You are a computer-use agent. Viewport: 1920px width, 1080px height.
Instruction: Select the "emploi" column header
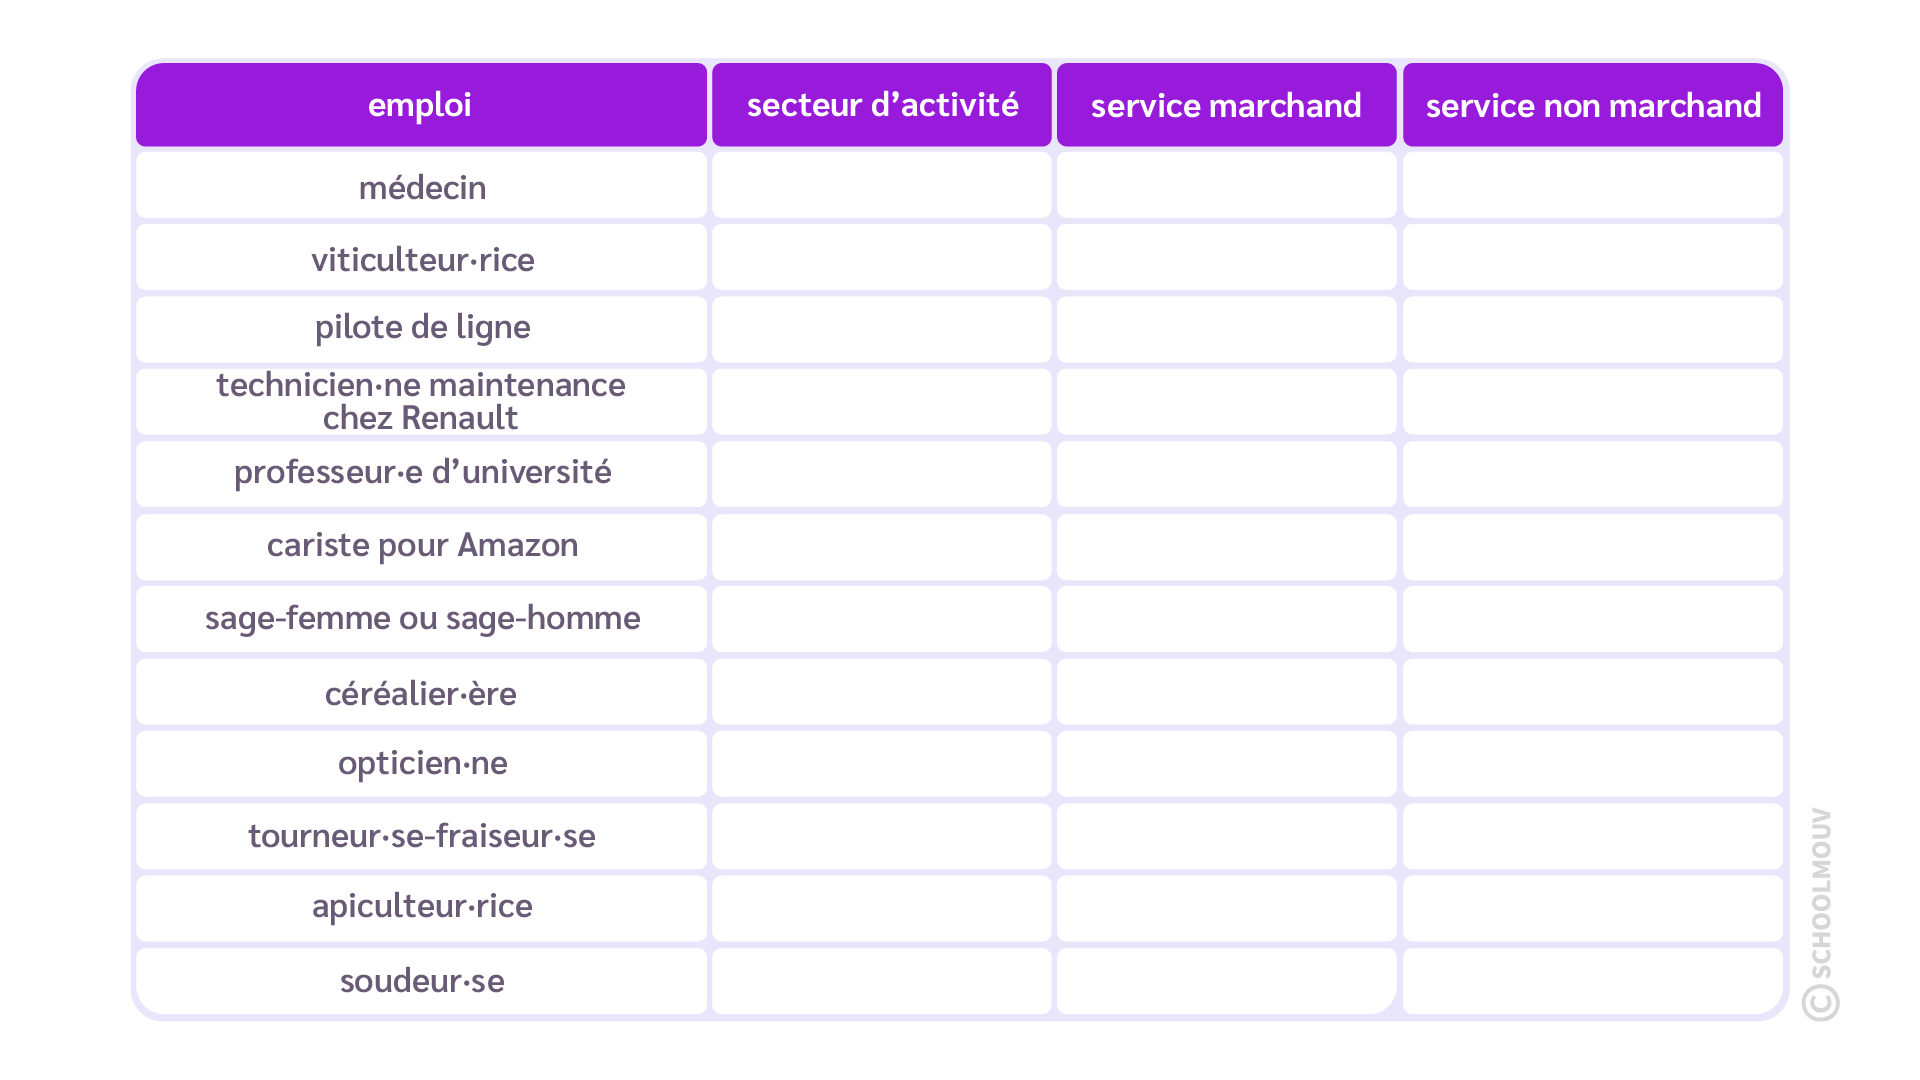click(420, 105)
